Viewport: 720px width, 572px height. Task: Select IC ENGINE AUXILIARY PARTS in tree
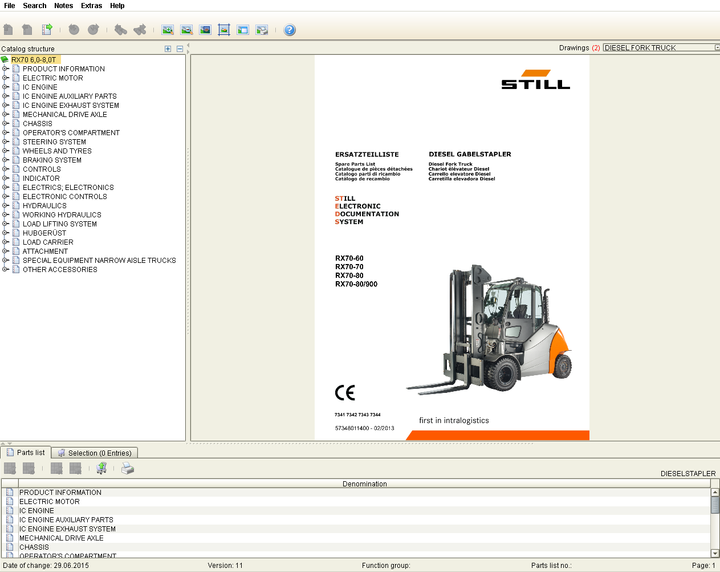pos(69,96)
